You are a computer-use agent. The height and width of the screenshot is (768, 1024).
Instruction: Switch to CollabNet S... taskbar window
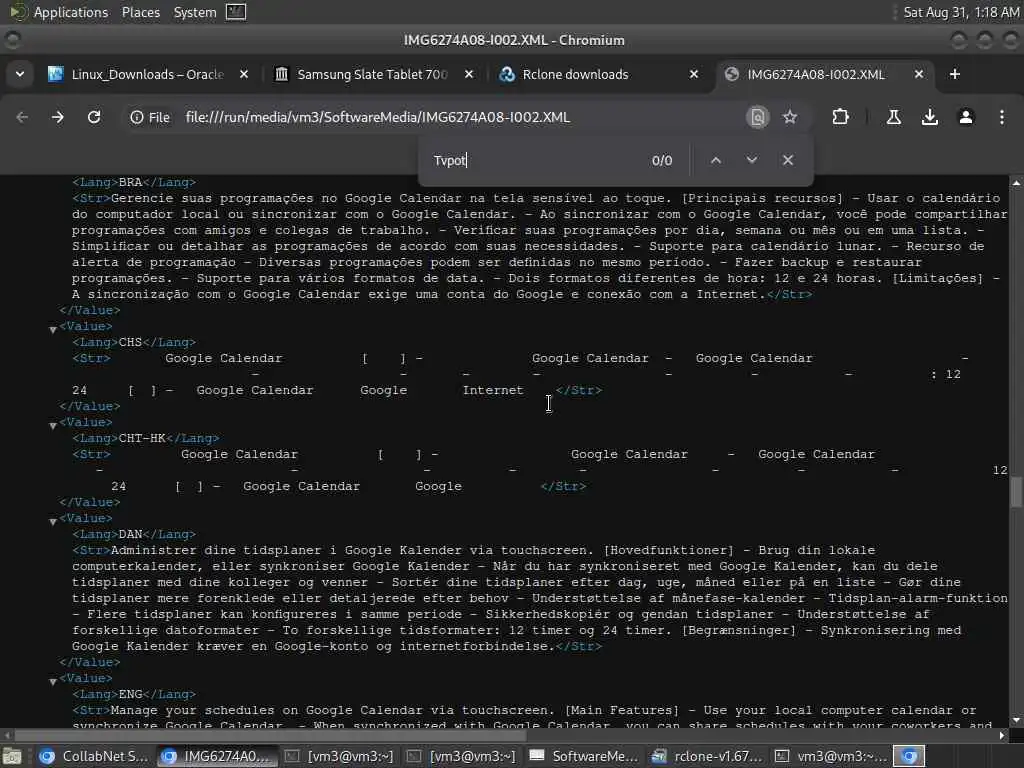click(x=93, y=756)
